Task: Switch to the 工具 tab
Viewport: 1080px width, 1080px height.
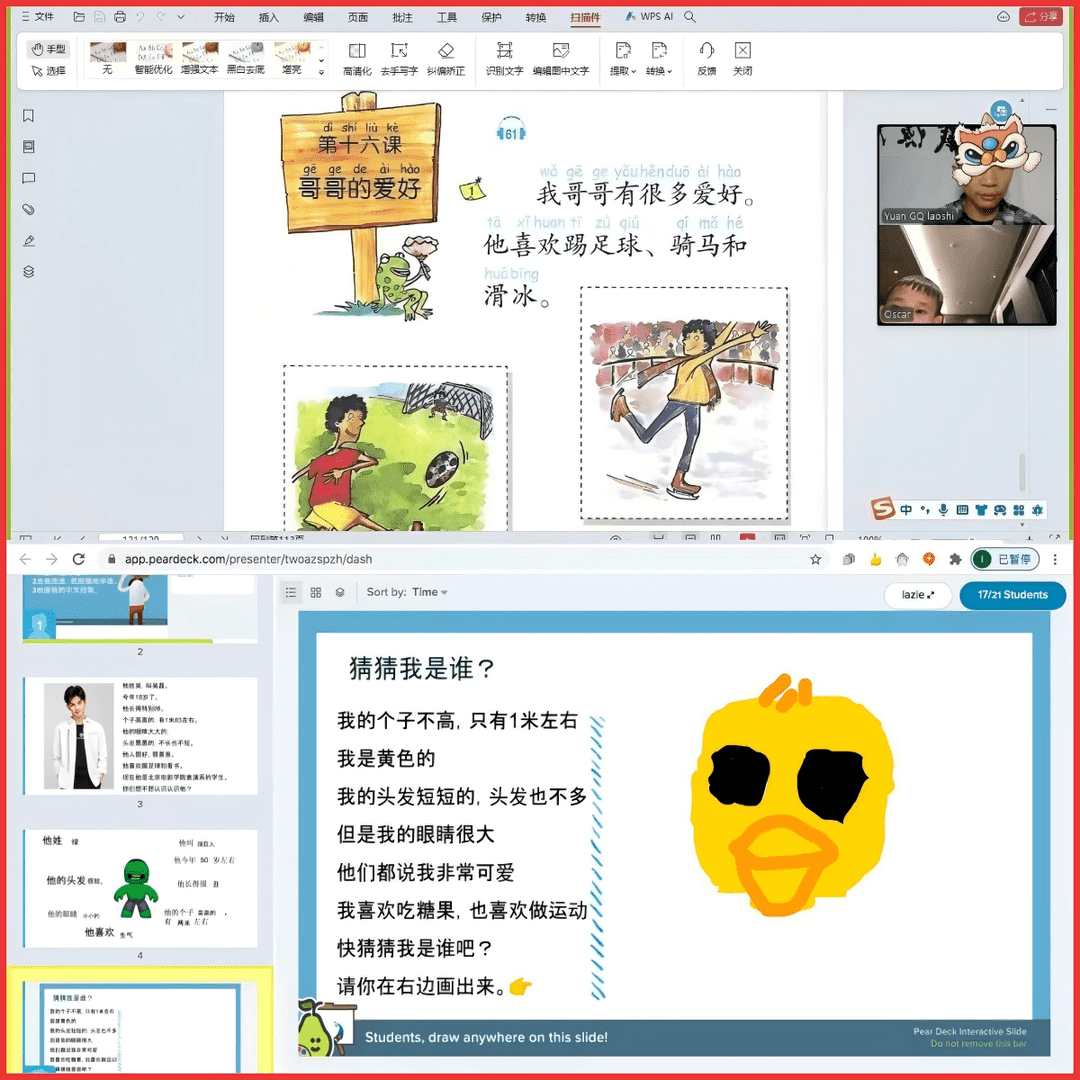Action: [447, 17]
